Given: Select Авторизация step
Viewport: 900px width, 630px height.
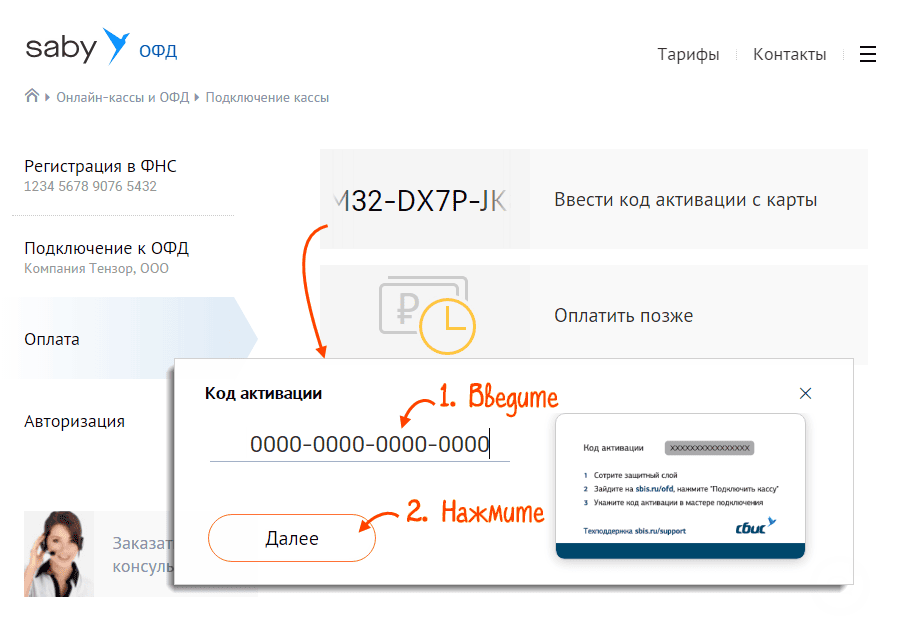Looking at the screenshot, I should tap(74, 421).
